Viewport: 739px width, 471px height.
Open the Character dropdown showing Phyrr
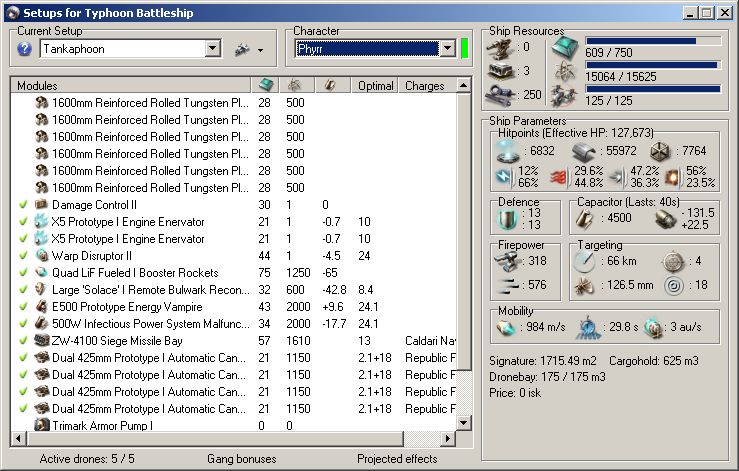pos(446,49)
